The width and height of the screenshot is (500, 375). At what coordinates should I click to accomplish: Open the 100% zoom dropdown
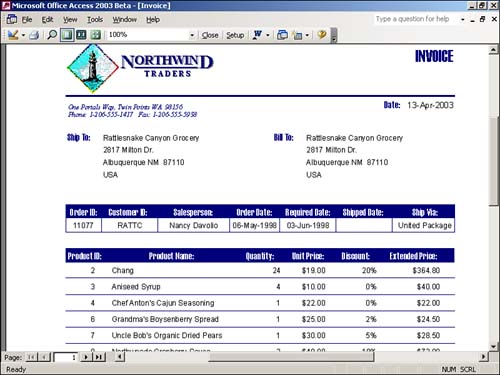[x=192, y=35]
